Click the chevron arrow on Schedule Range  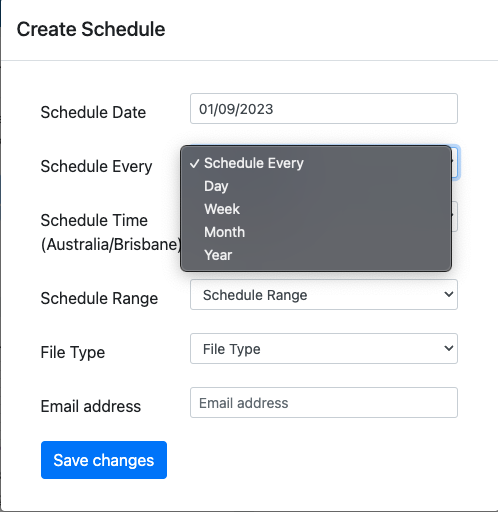tap(449, 294)
